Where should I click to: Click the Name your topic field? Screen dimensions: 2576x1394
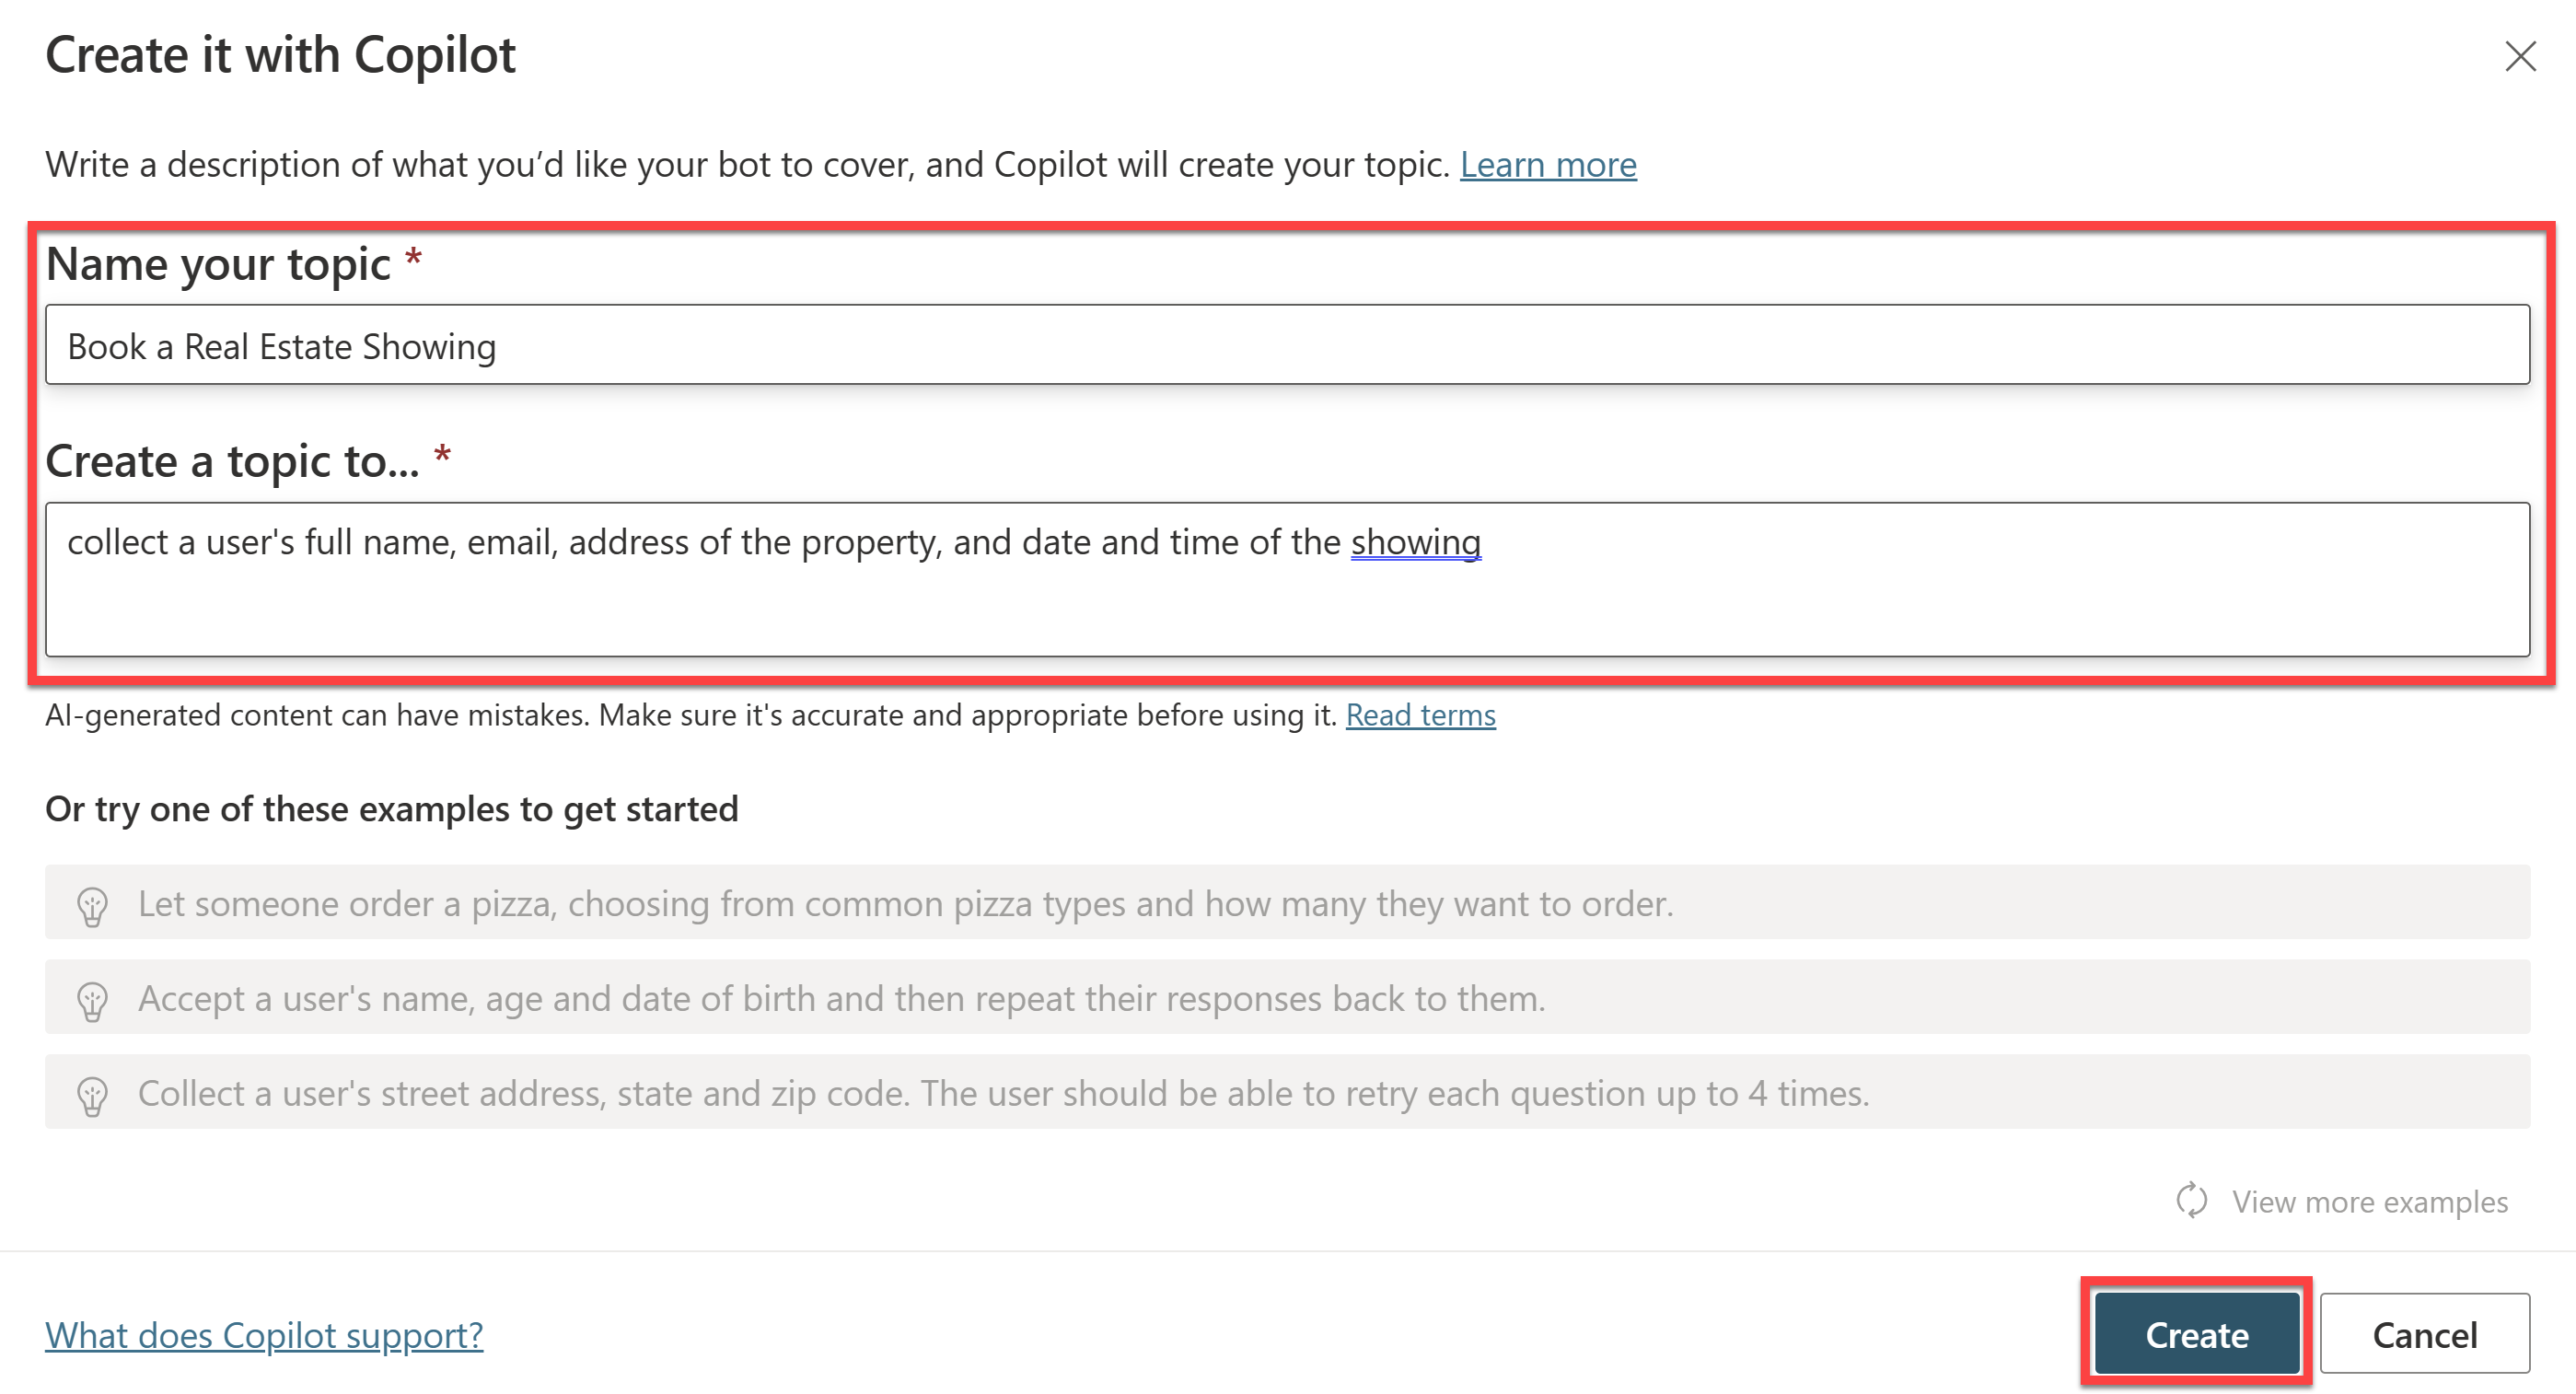(x=1288, y=345)
